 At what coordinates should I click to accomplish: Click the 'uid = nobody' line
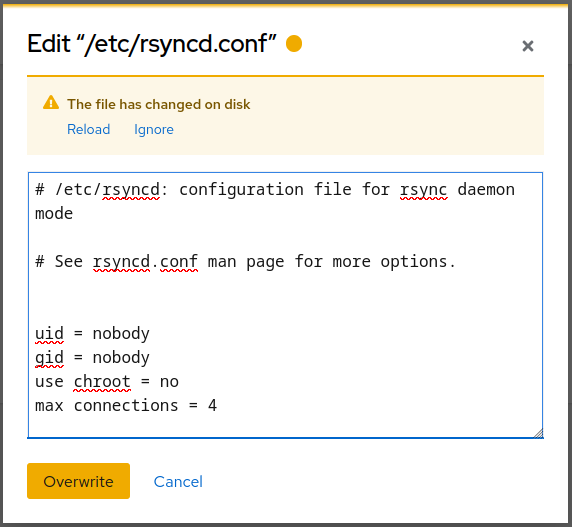pos(92,334)
